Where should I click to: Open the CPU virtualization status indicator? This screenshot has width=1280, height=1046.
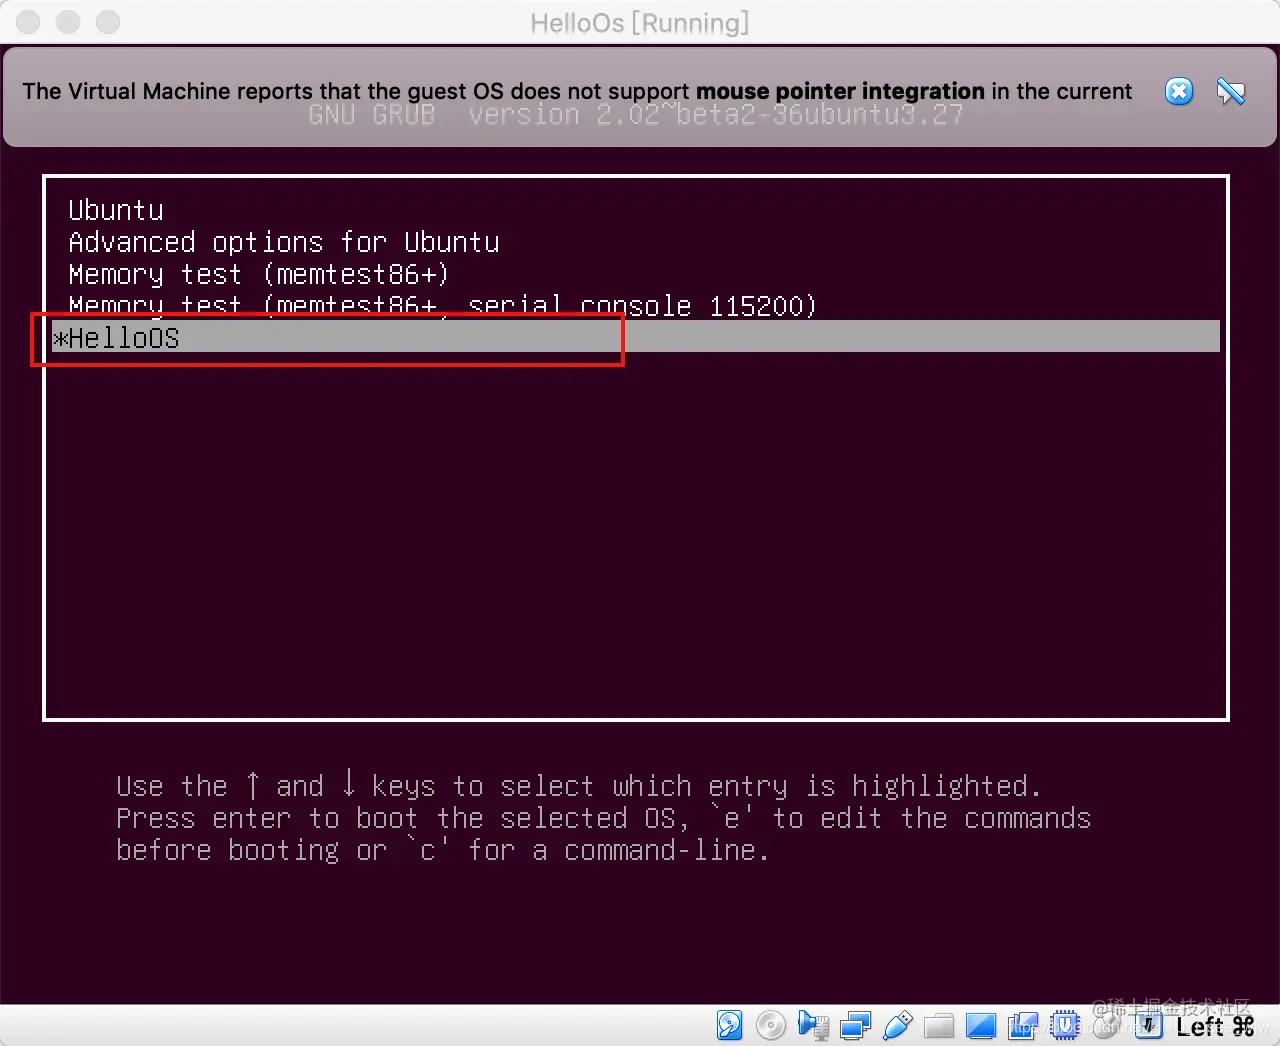1065,1025
